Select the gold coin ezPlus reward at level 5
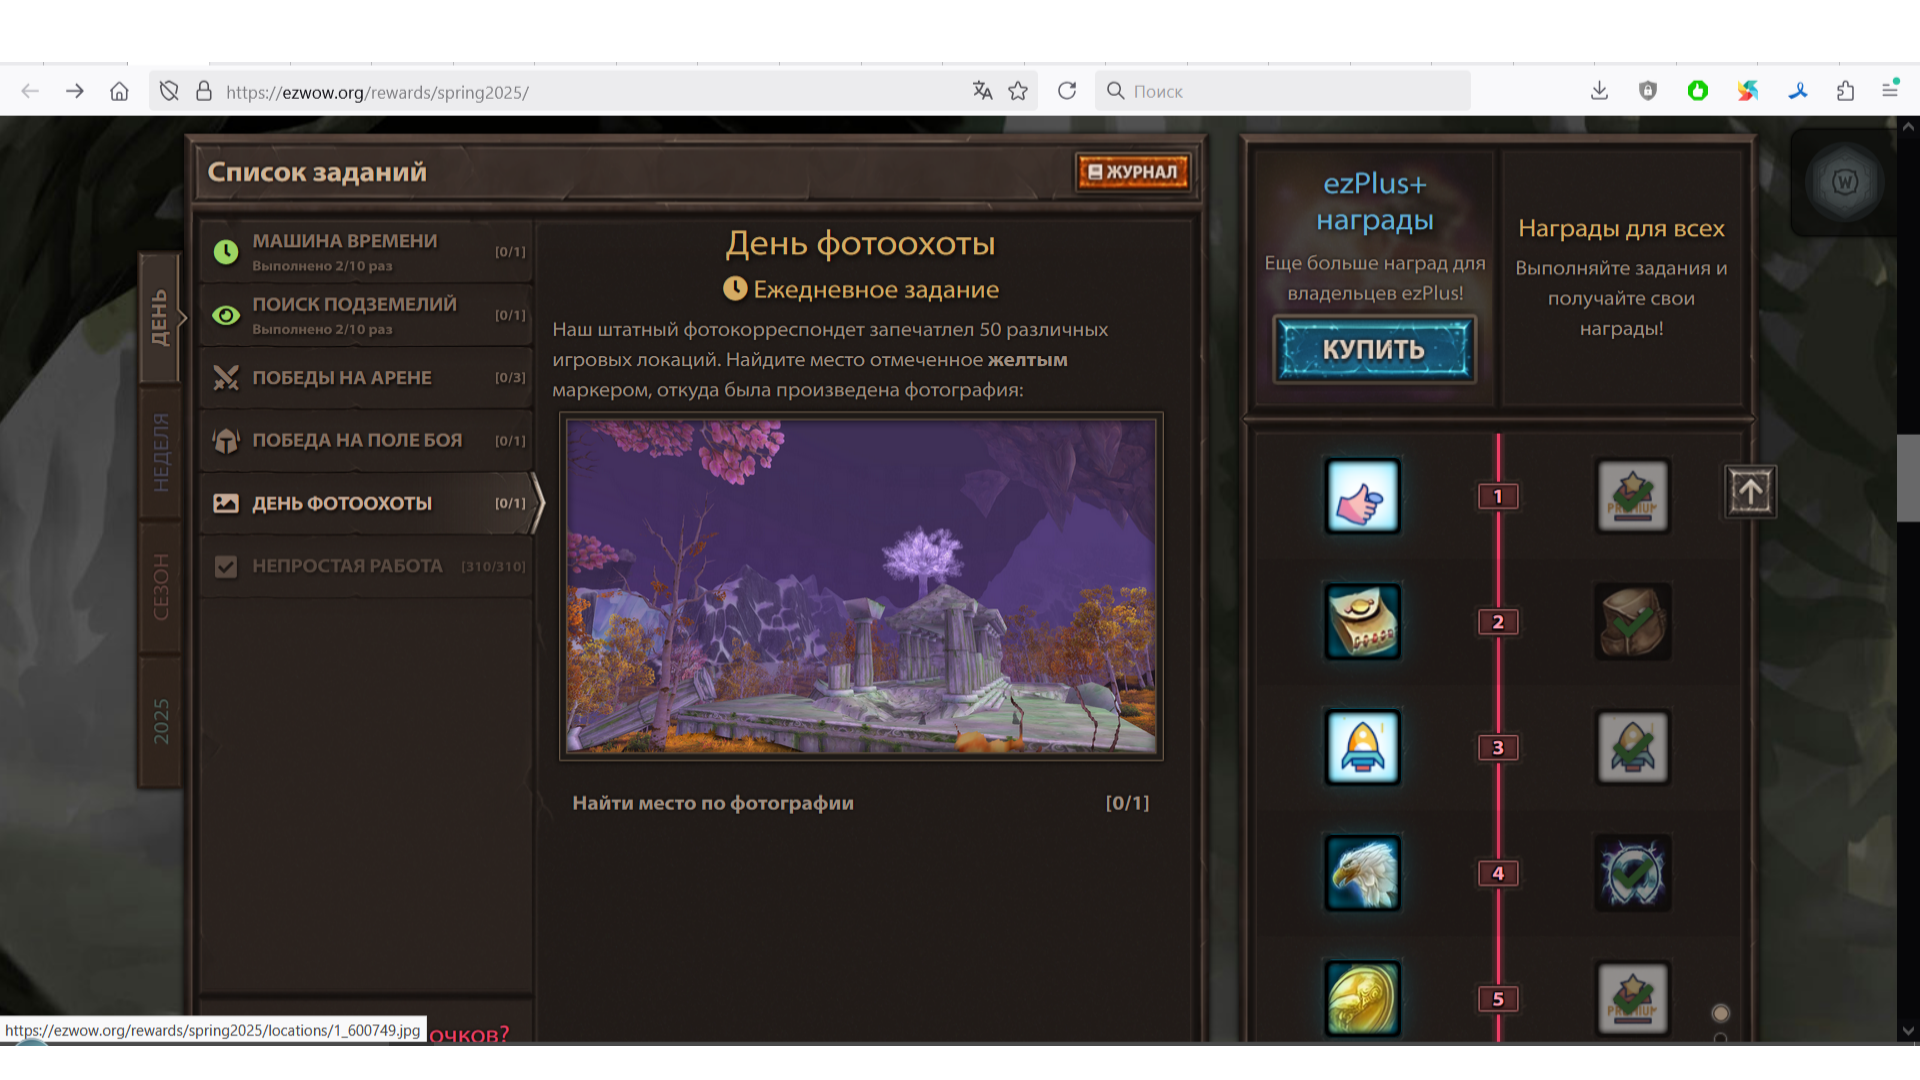 [x=1362, y=998]
